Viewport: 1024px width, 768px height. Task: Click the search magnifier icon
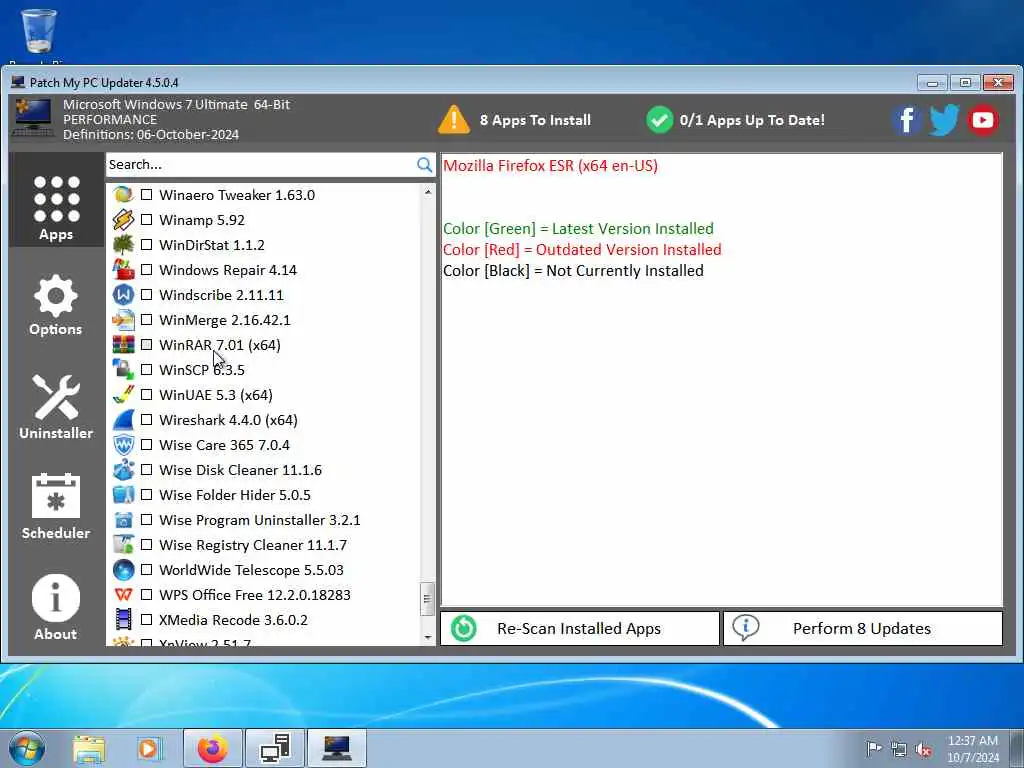pyautogui.click(x=424, y=165)
